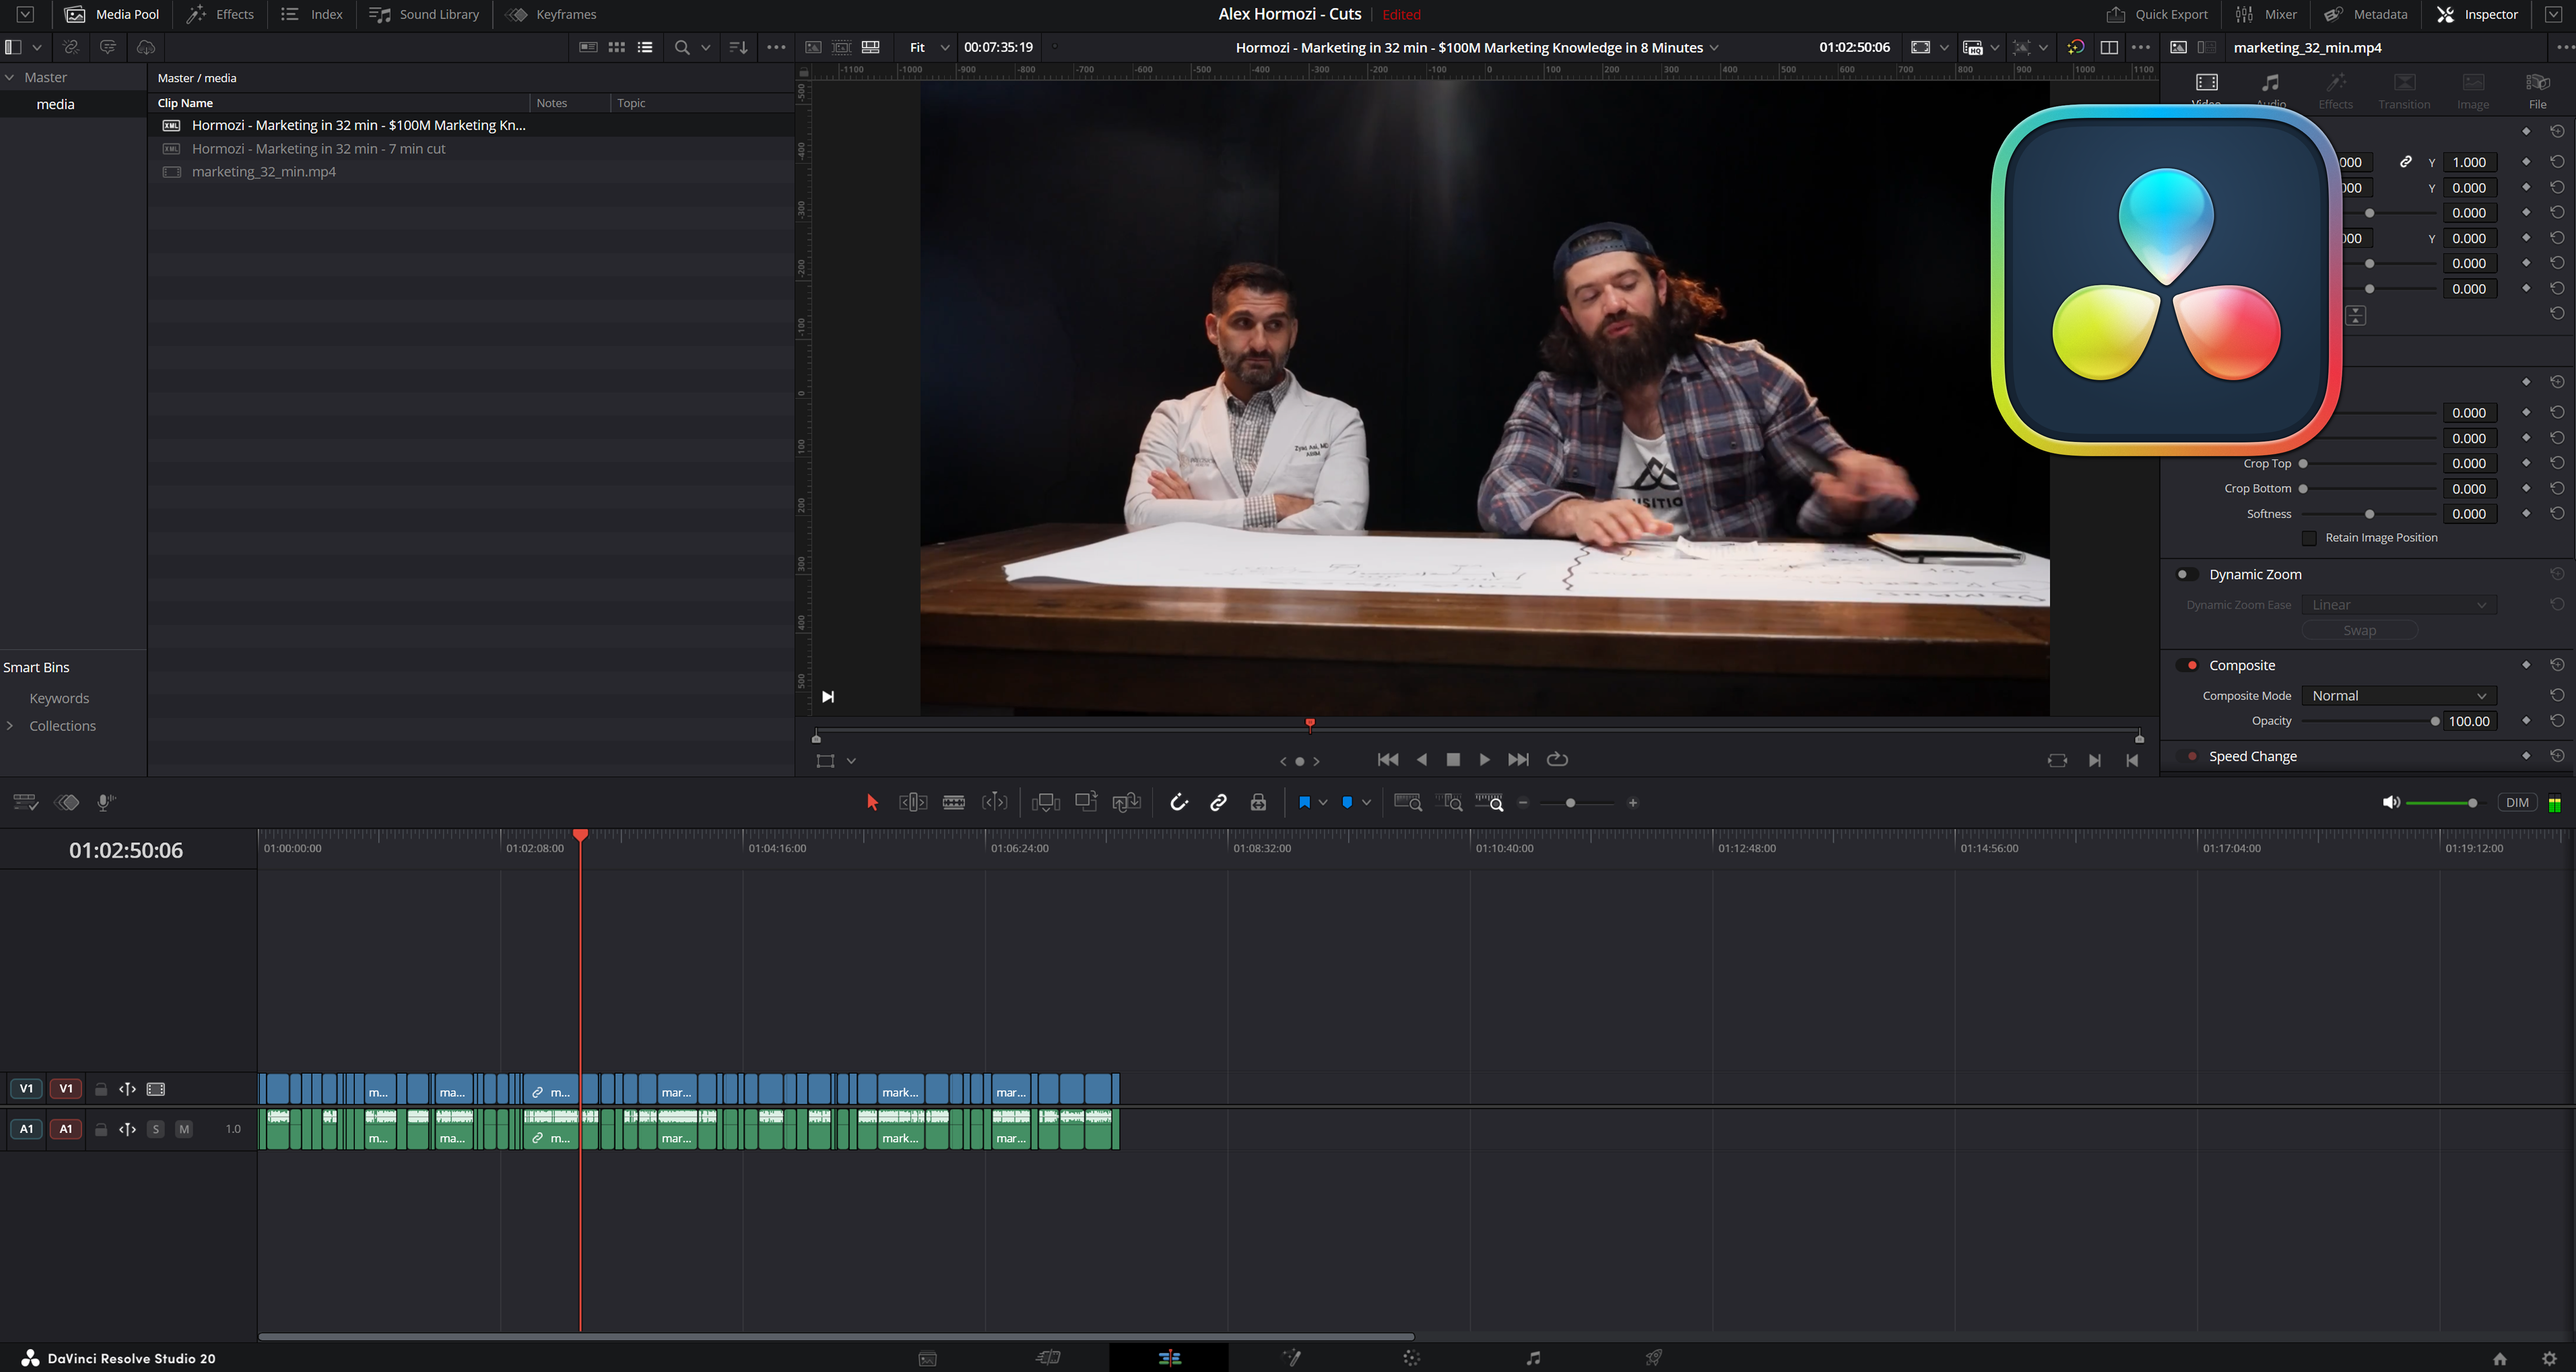Open media pool search

pos(682,47)
